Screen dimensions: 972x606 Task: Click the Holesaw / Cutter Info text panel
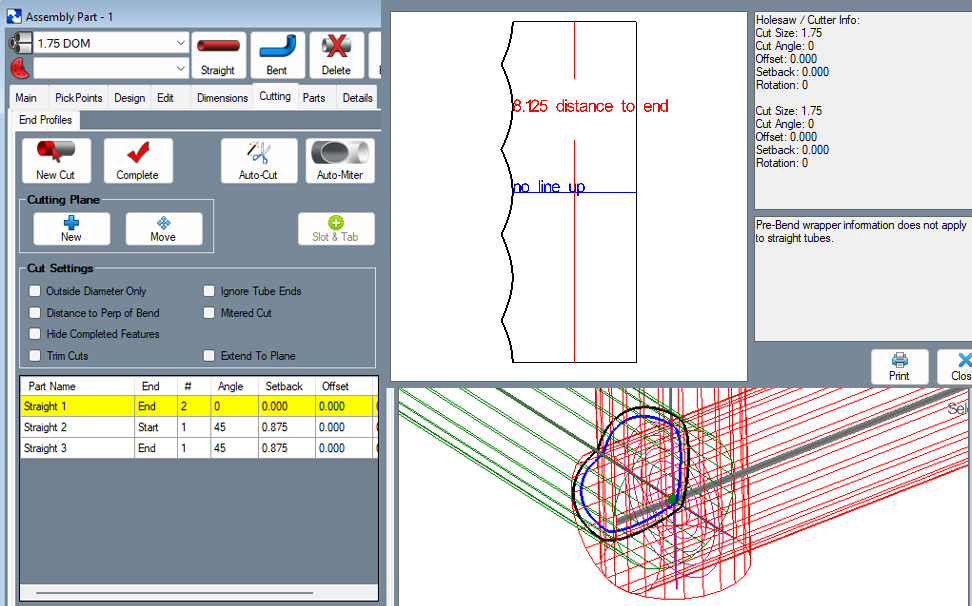tap(863, 110)
